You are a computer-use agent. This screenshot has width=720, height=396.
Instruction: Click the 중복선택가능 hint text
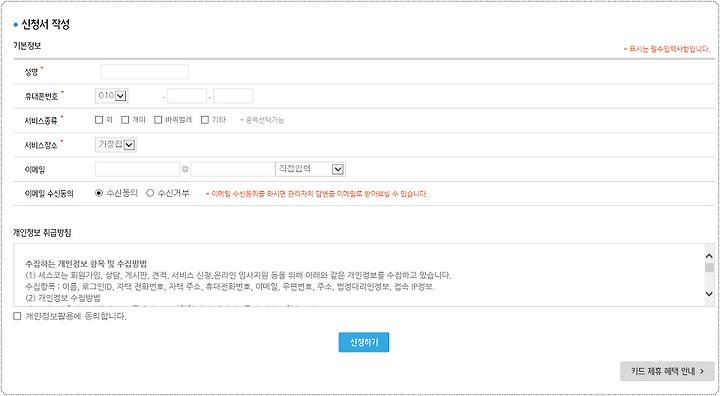[x=262, y=120]
